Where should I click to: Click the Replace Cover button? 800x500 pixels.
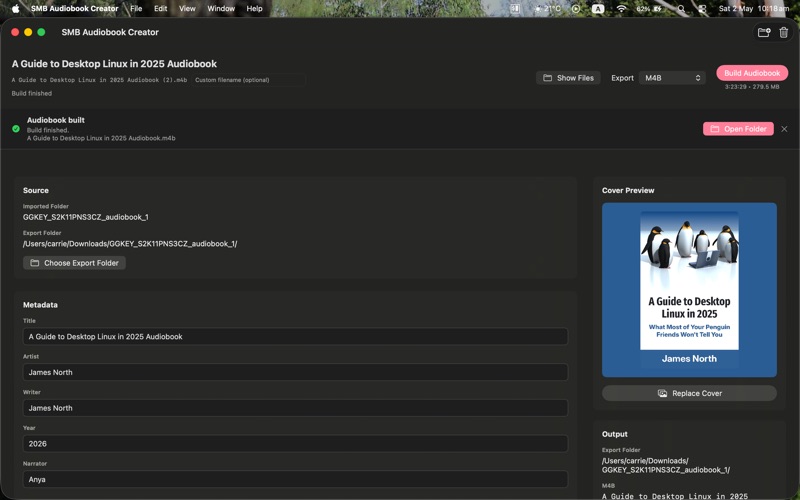[x=689, y=393]
